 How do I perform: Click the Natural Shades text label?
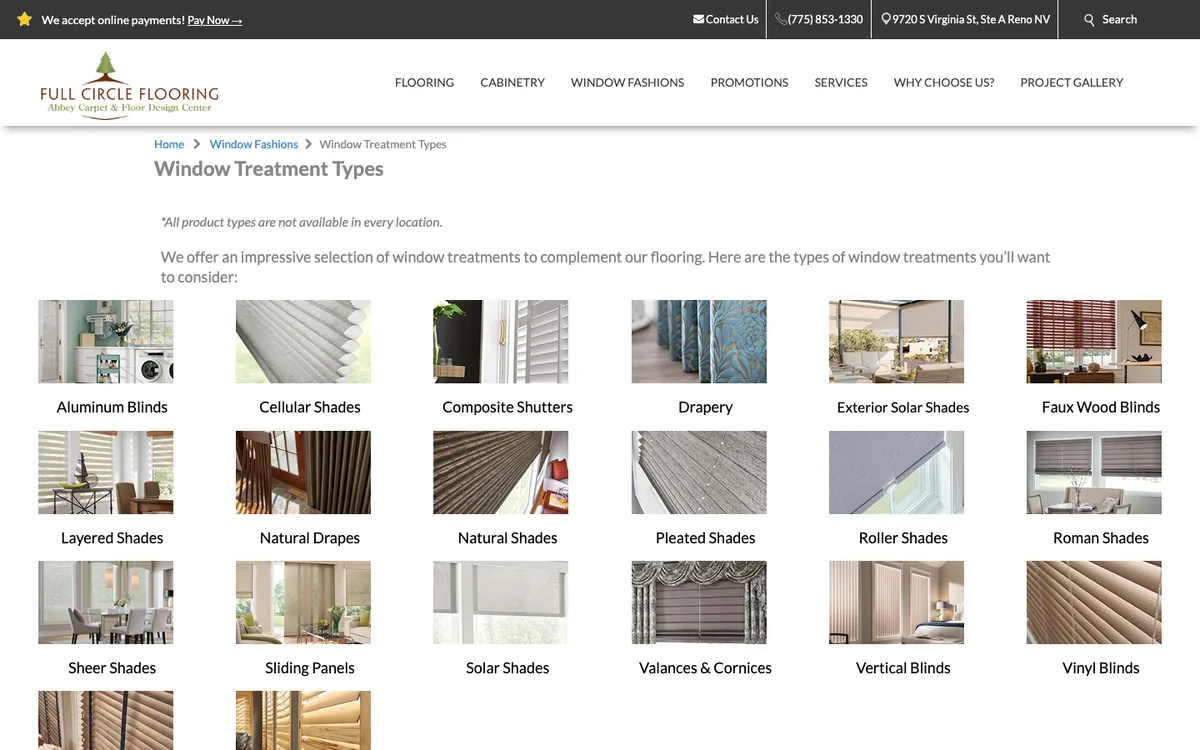tap(508, 538)
